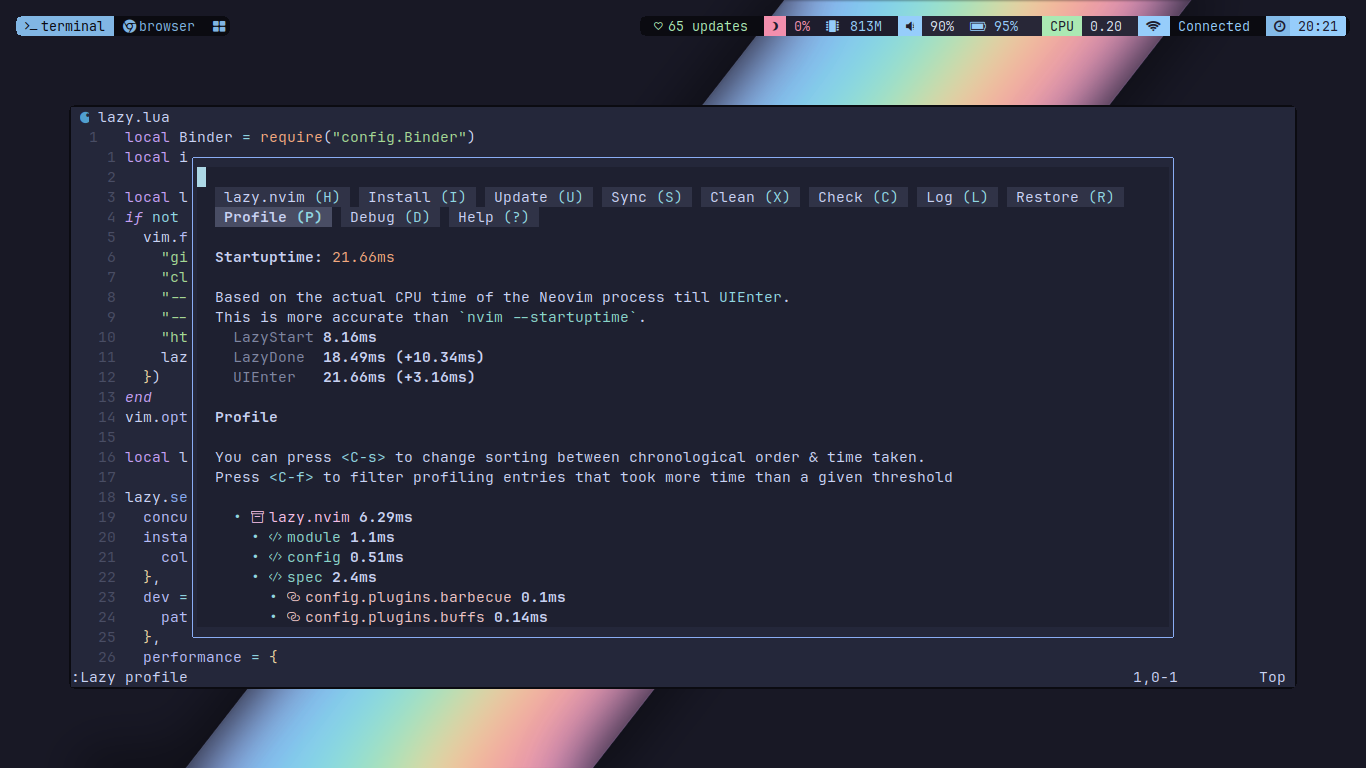
Task: Click the pink moon icon
Action: 773,26
